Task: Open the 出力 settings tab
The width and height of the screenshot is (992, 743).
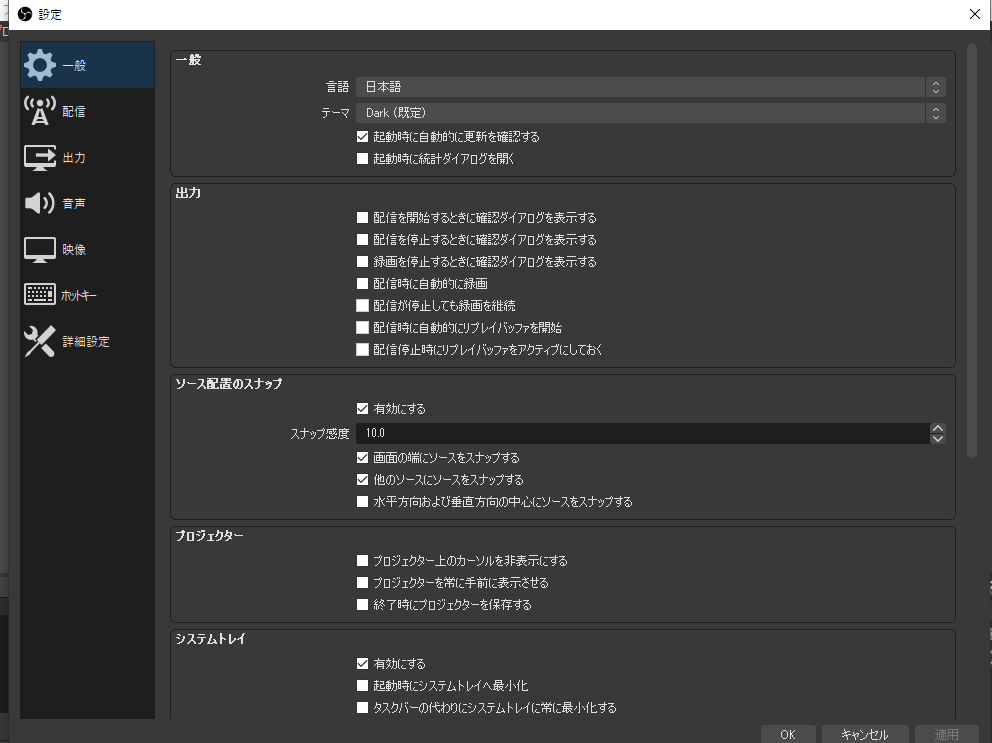Action: (x=87, y=158)
